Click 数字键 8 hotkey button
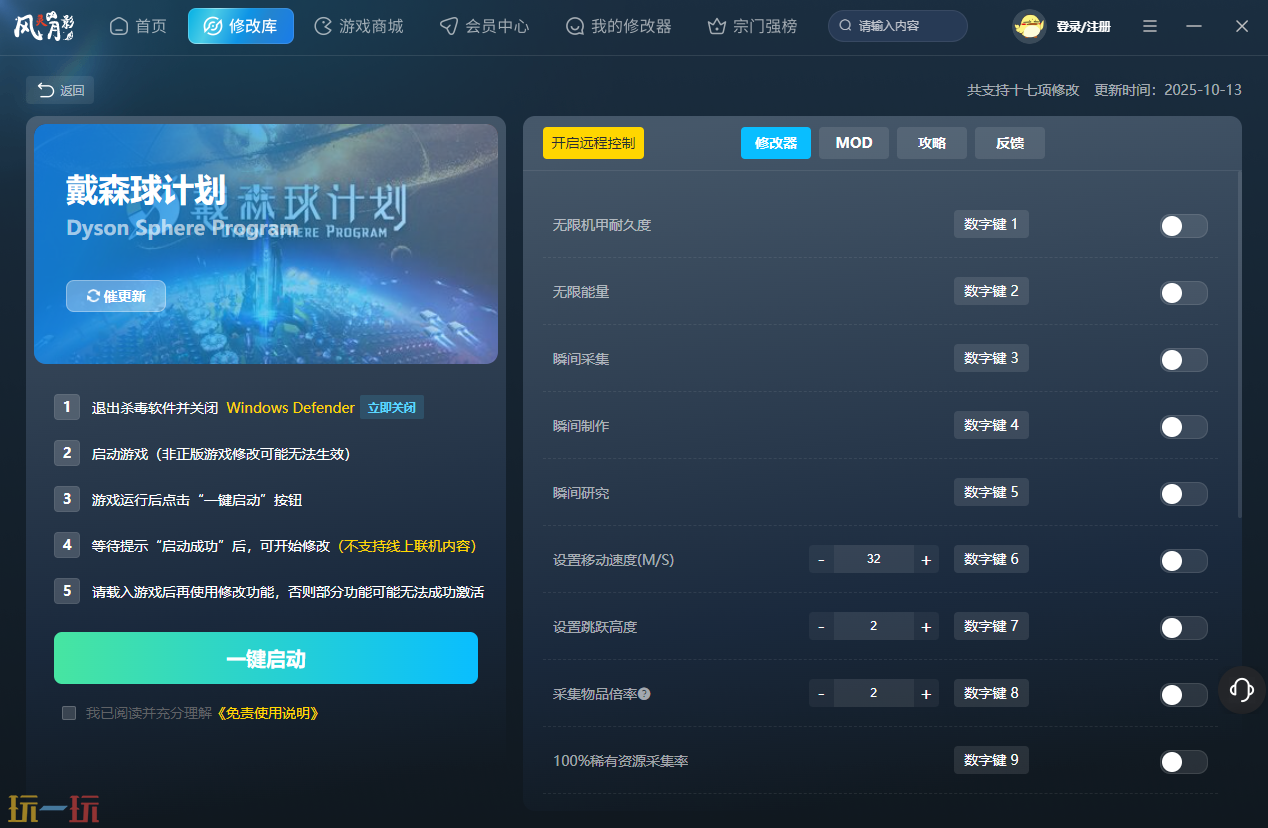This screenshot has width=1268, height=828. 991,693
